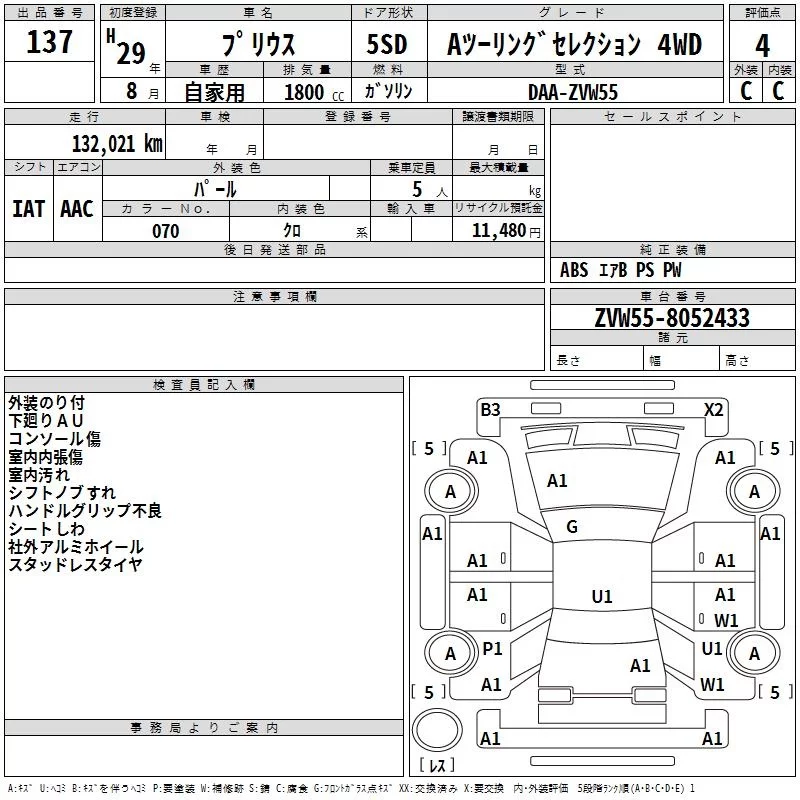Select the P1 paint mark on diagram
The image size is (800, 800).
click(492, 649)
